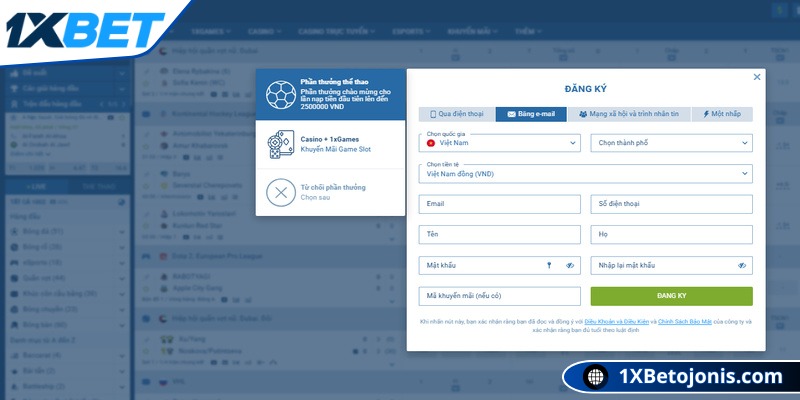Click the Tên input field
This screenshot has height=400, width=800.
click(499, 235)
